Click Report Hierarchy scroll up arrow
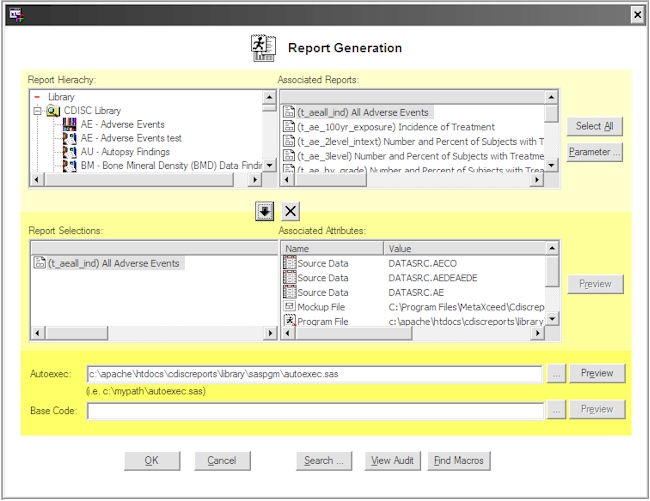The image size is (650, 501). click(269, 97)
